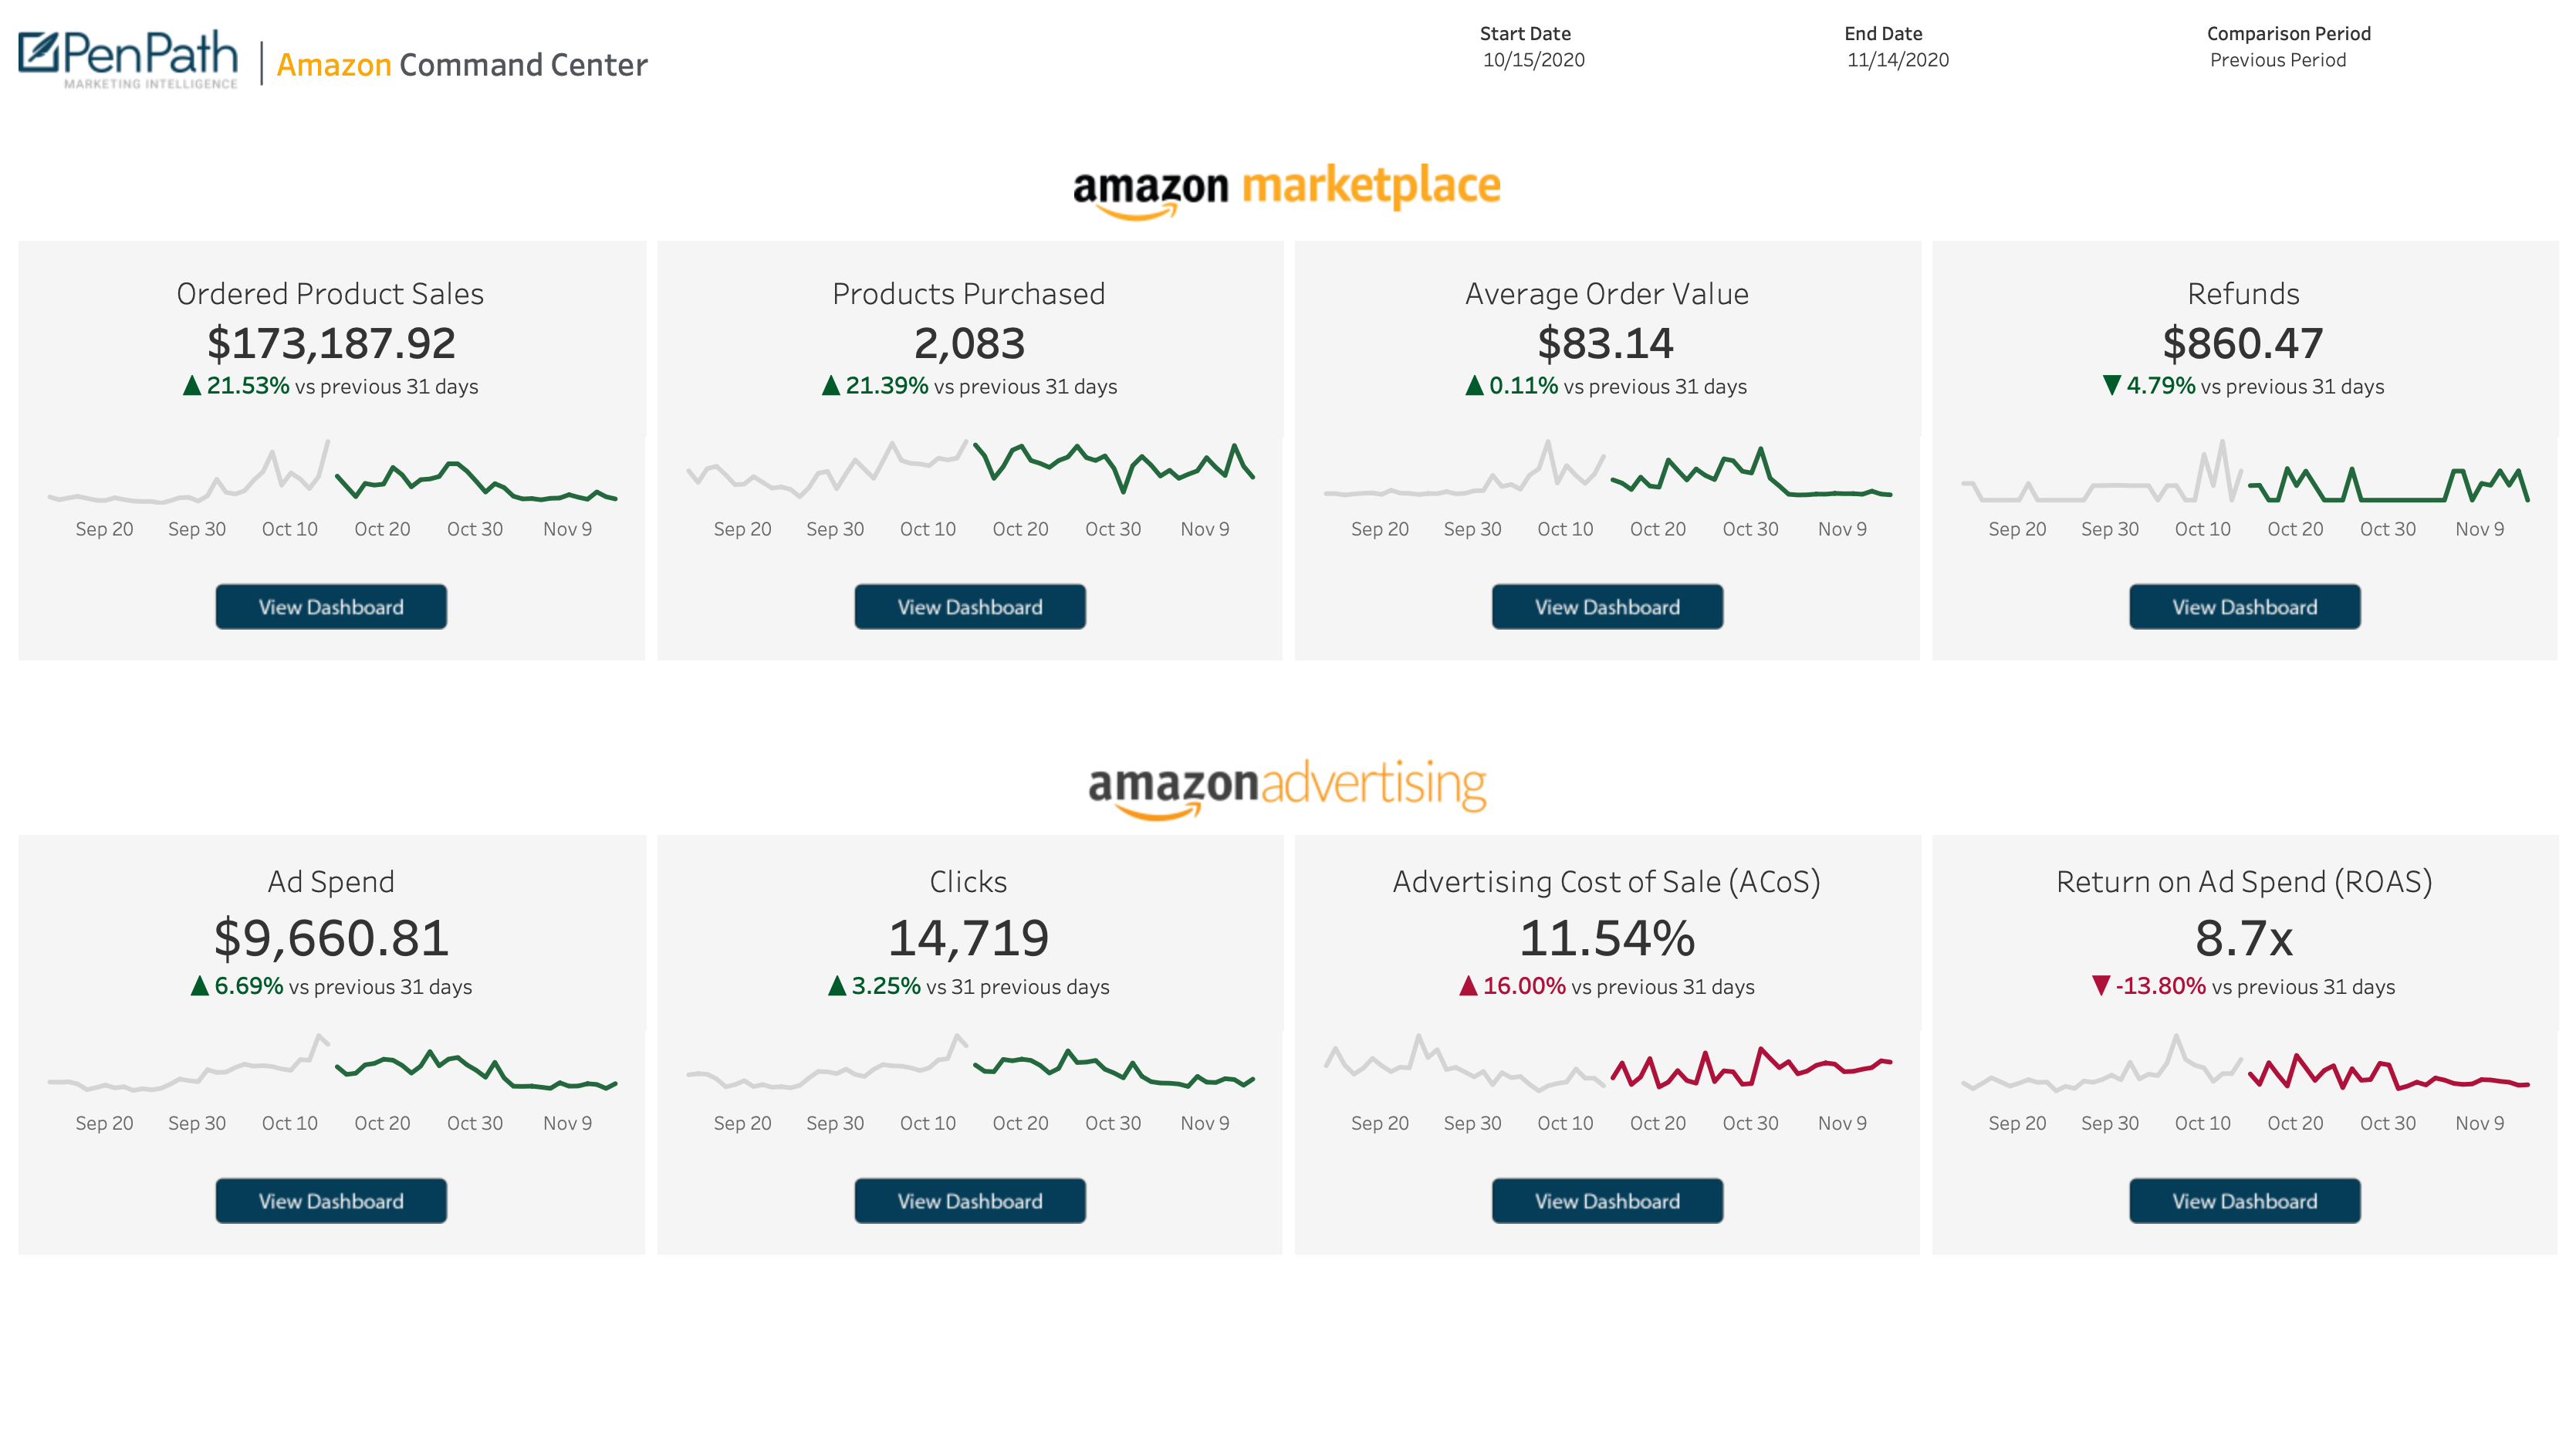Open View Dashboard for ACoS
This screenshot has width=2576, height=1443.
point(1607,1201)
